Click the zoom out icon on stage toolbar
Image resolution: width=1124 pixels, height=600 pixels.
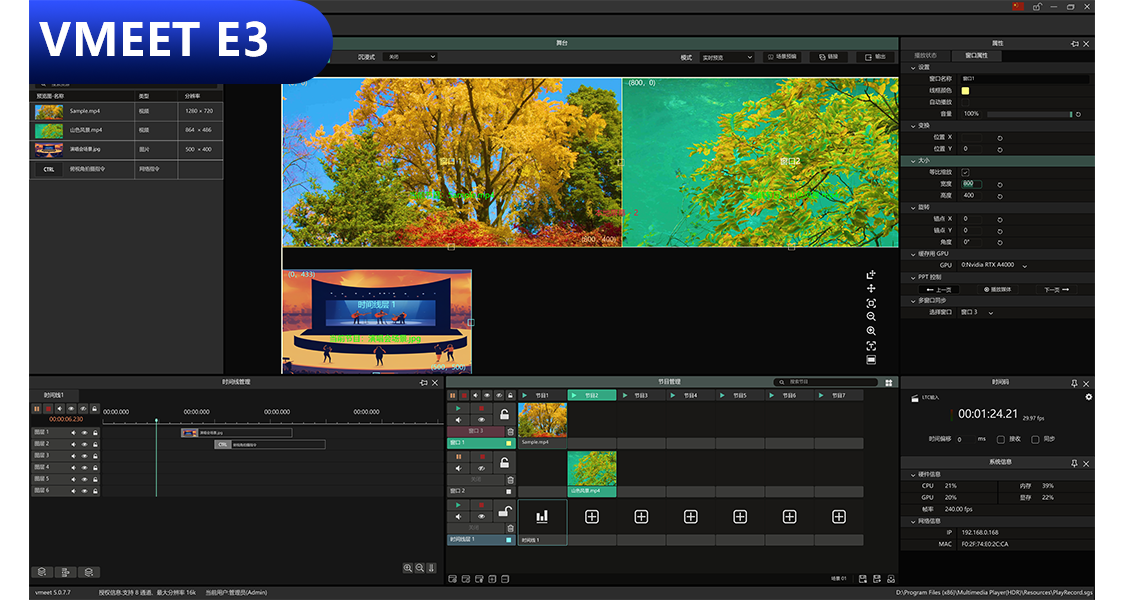tap(871, 316)
